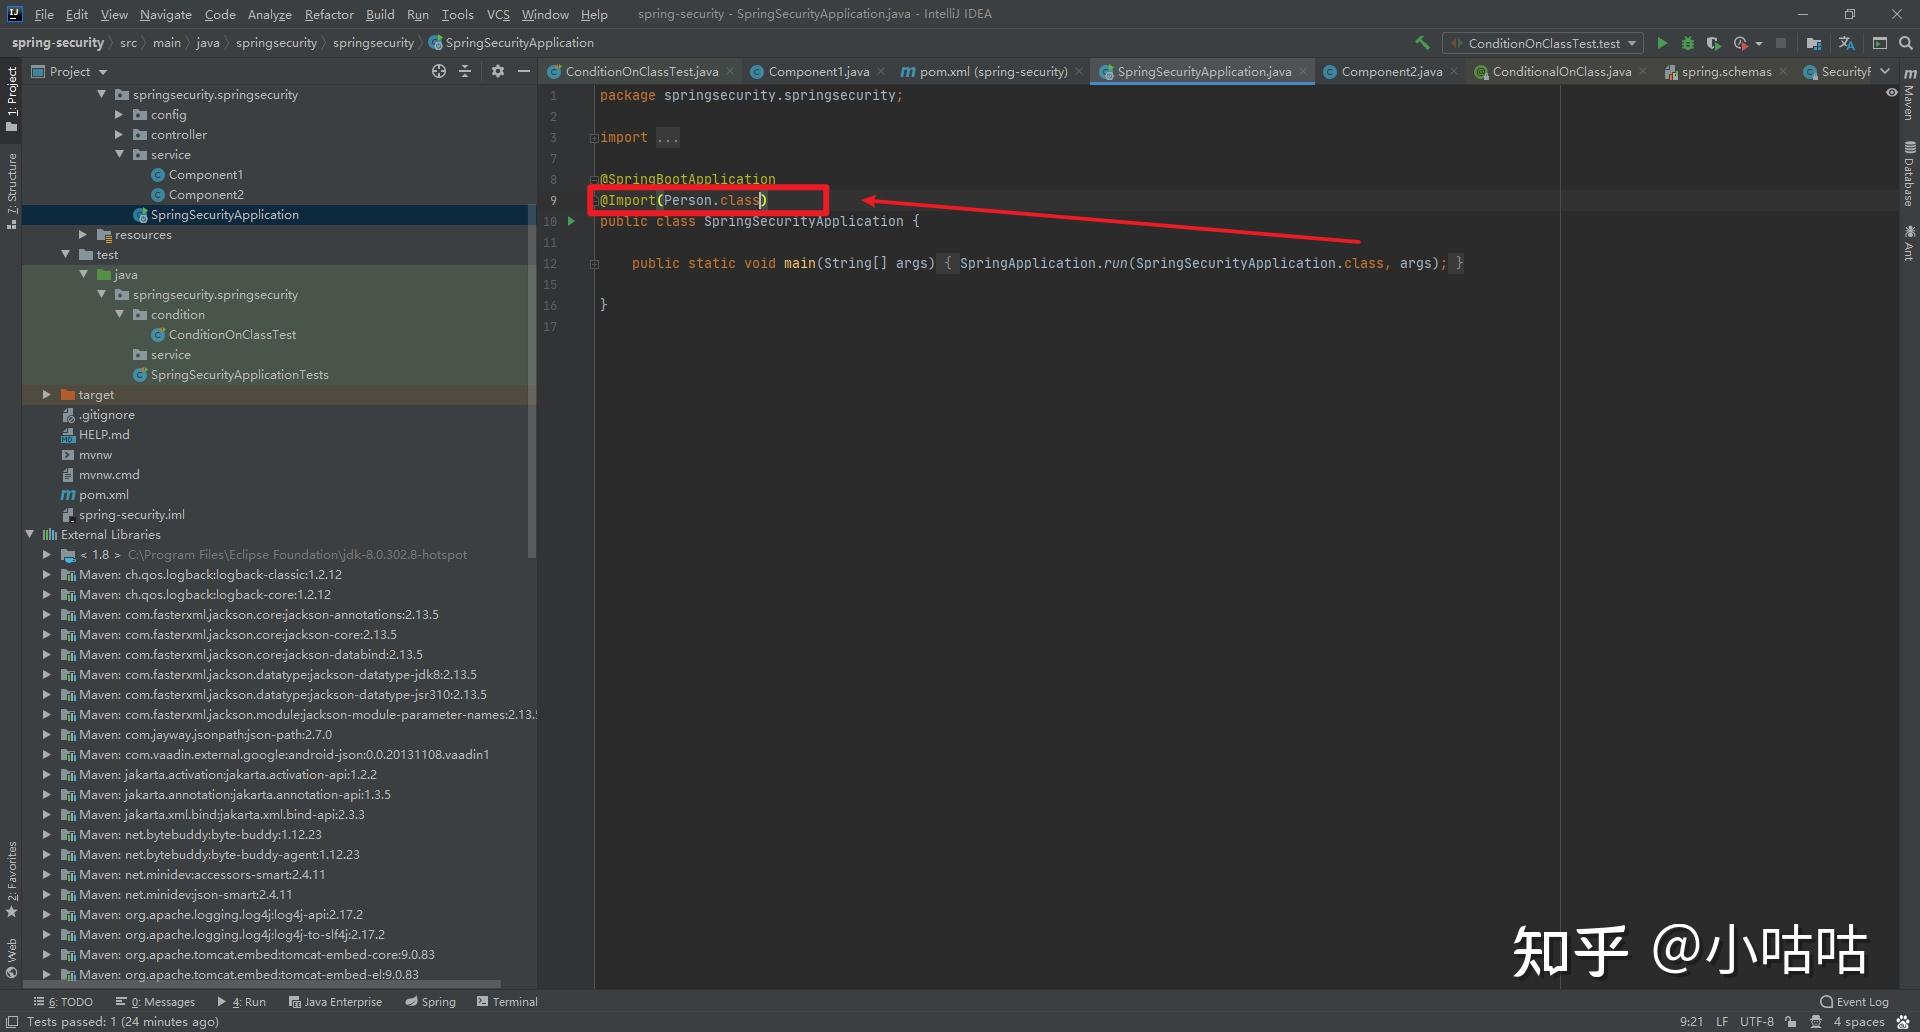Click the Baidu paw icon in status bar

1903,1022
